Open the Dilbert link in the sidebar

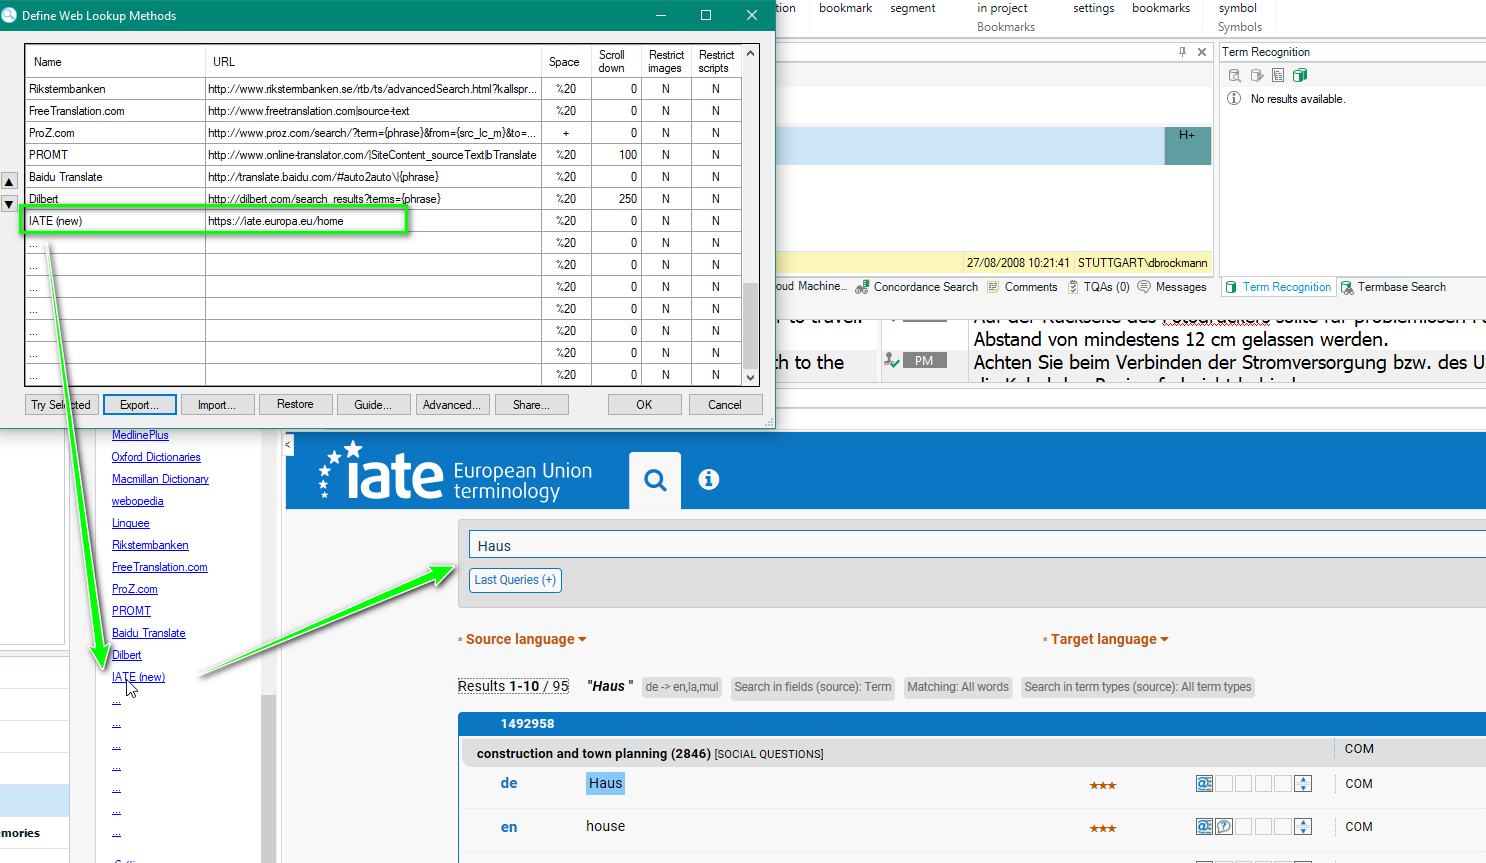pos(126,655)
